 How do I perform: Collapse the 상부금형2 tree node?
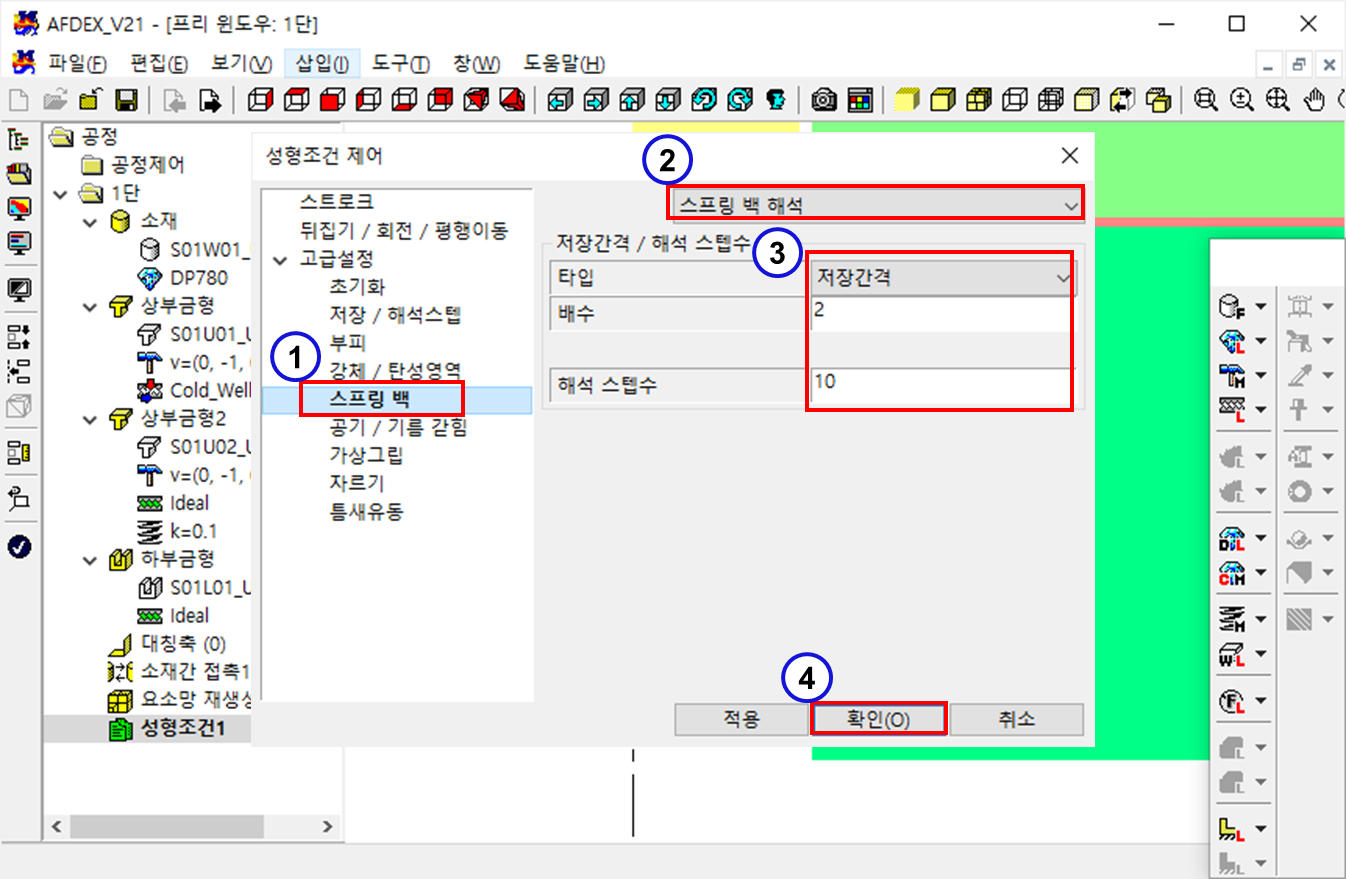(93, 418)
